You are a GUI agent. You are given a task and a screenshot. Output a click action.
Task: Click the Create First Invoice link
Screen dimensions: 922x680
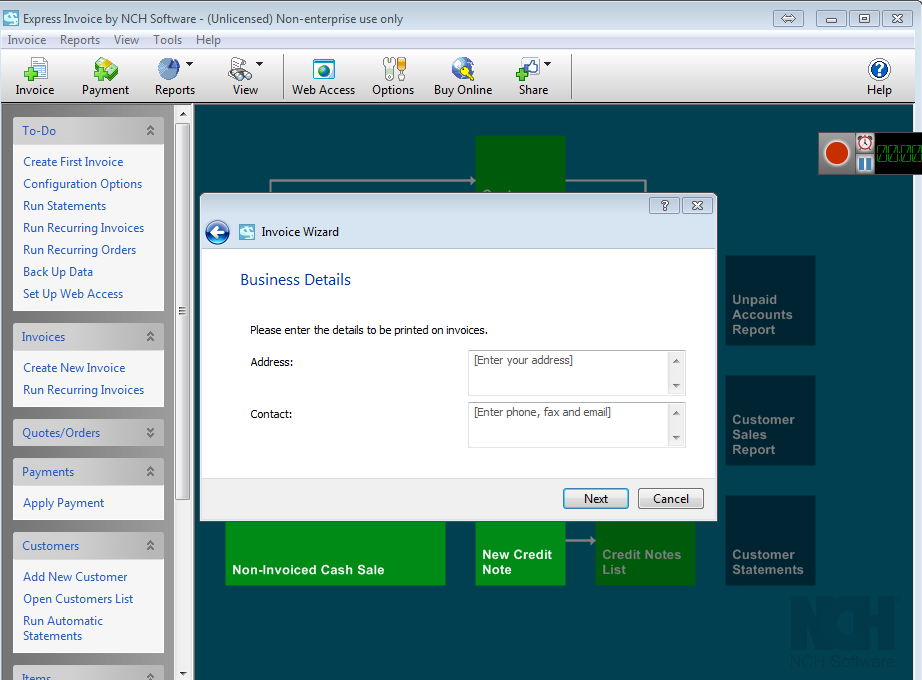point(74,162)
